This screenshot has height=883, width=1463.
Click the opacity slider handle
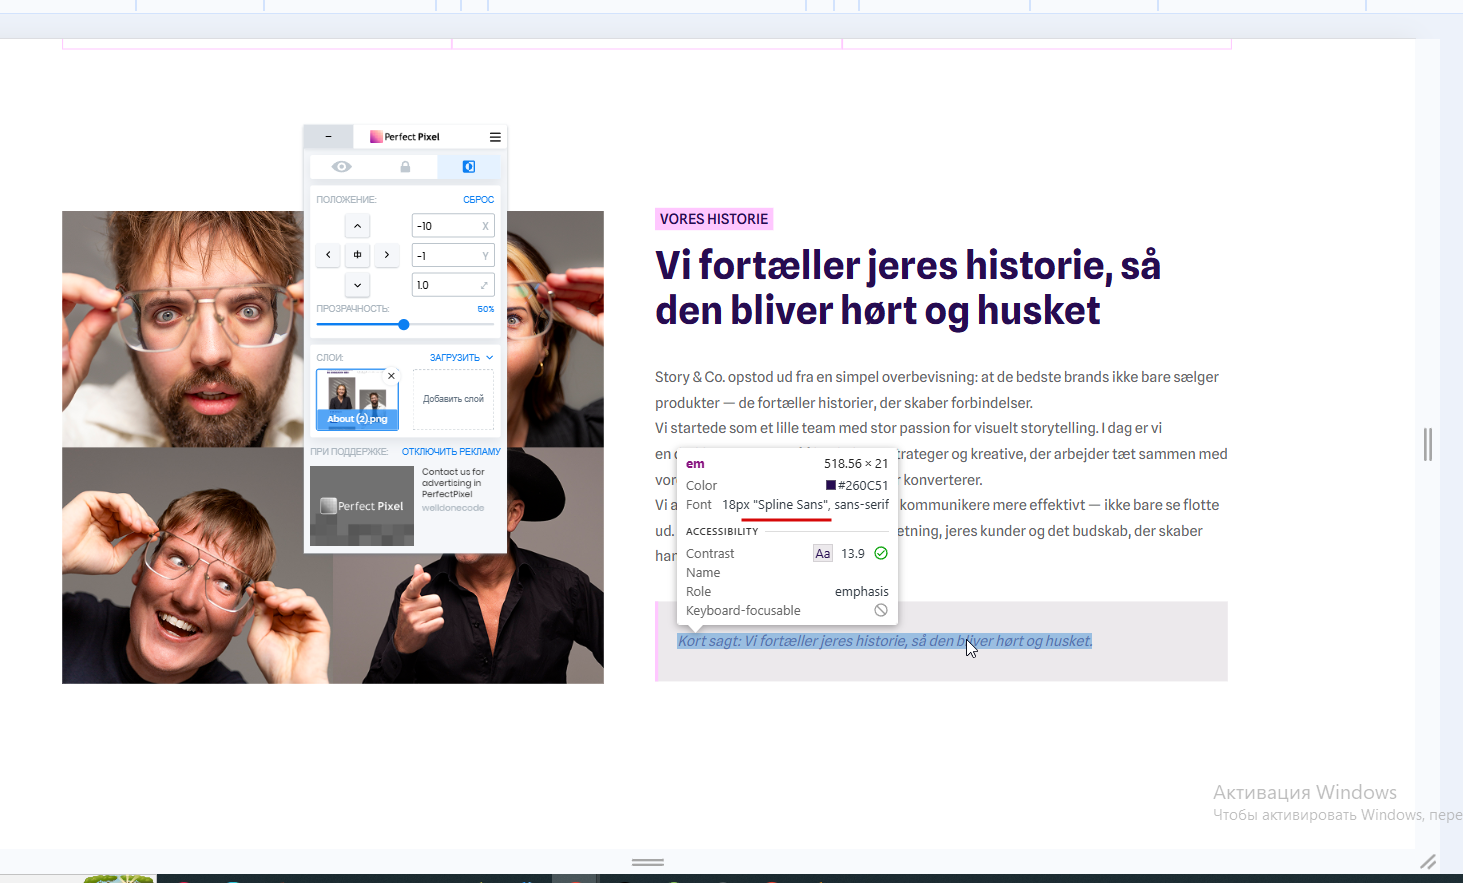click(x=404, y=325)
